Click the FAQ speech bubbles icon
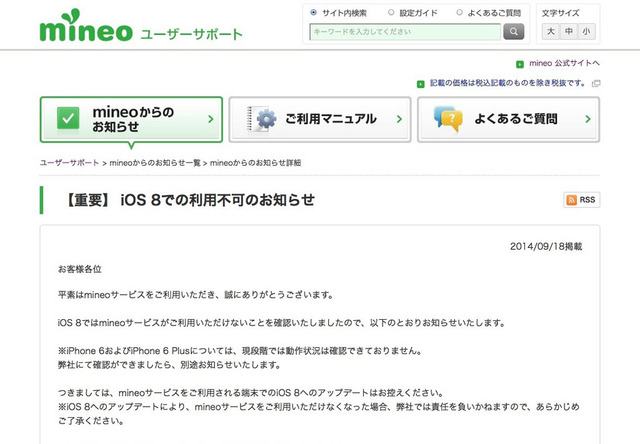The height and width of the screenshot is (444, 640). (x=447, y=119)
